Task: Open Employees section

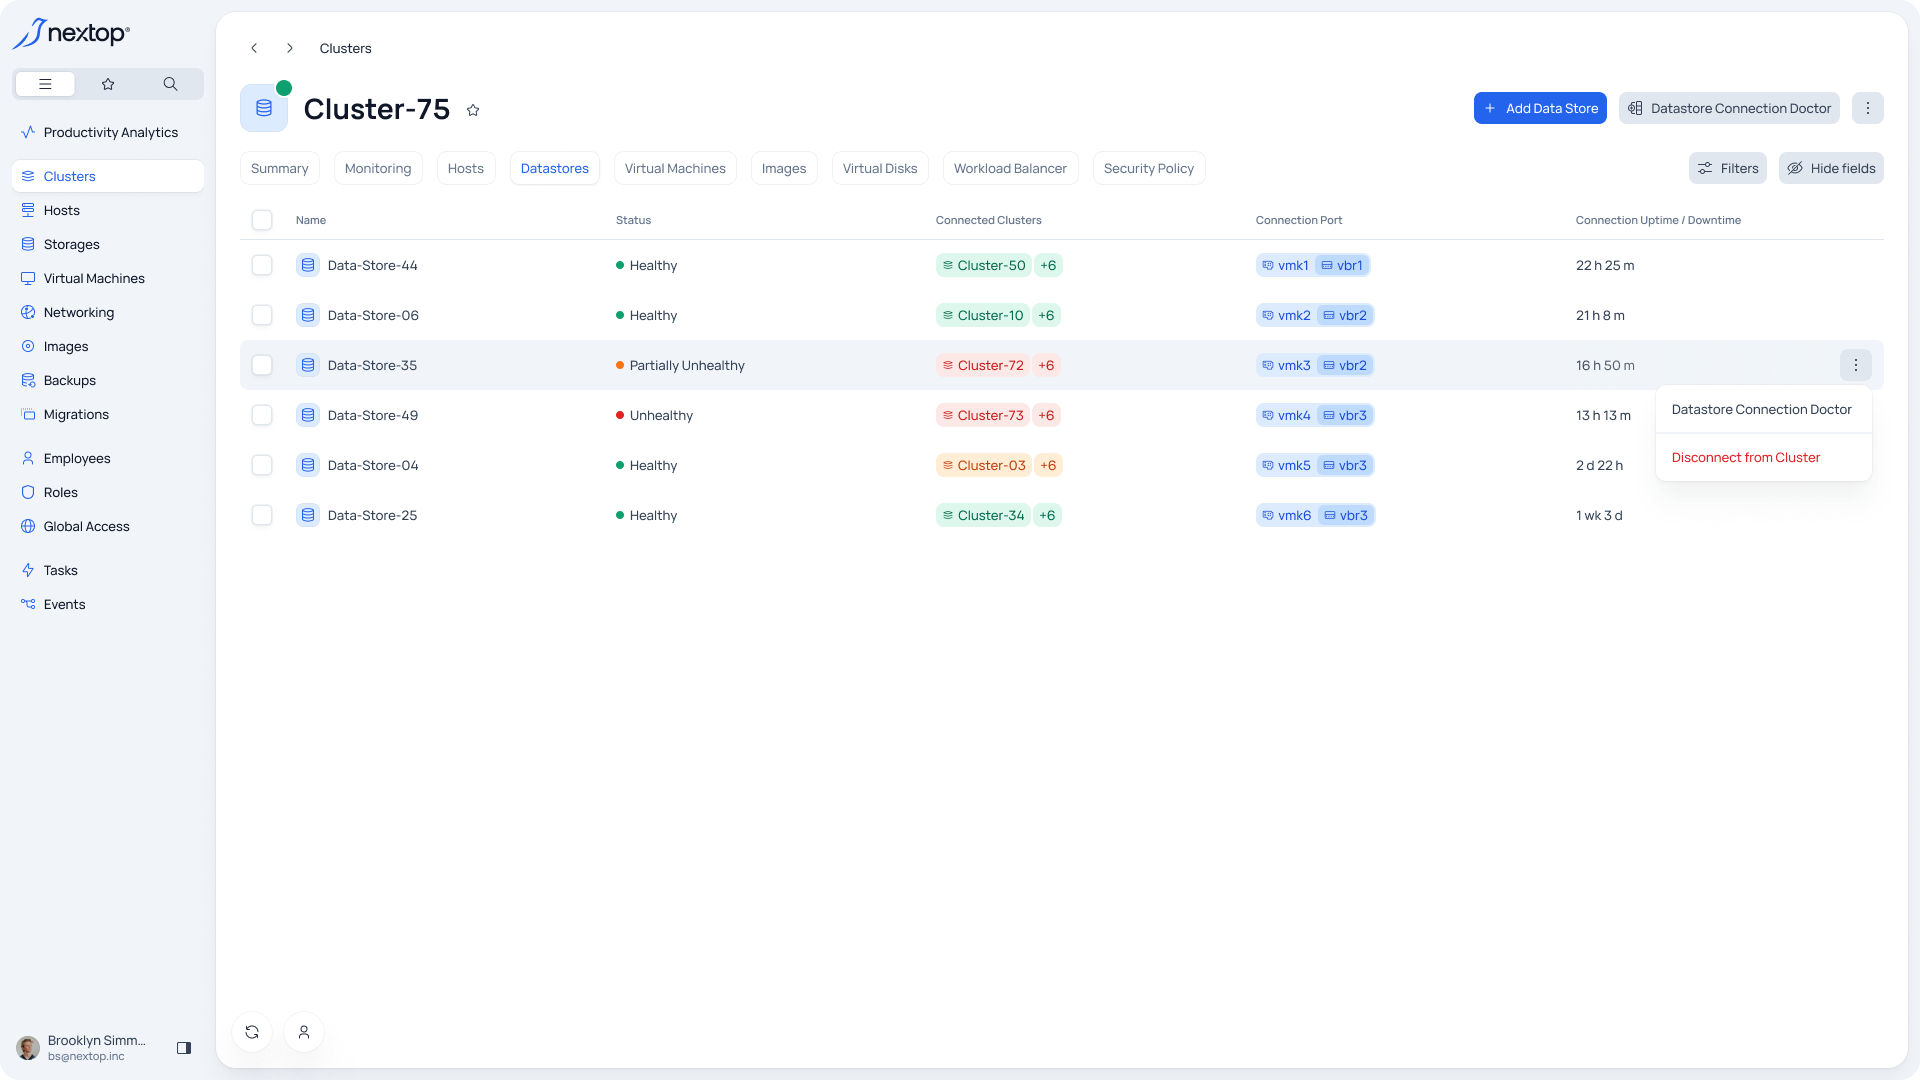Action: point(108,458)
